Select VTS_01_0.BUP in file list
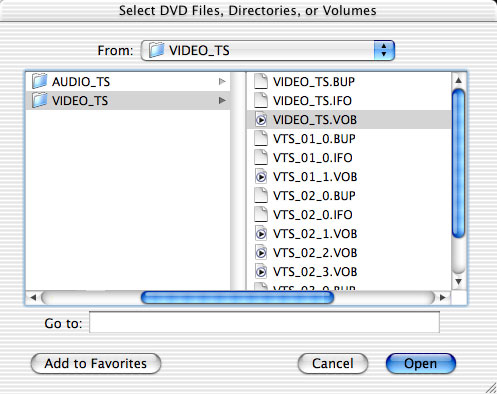 coord(349,139)
